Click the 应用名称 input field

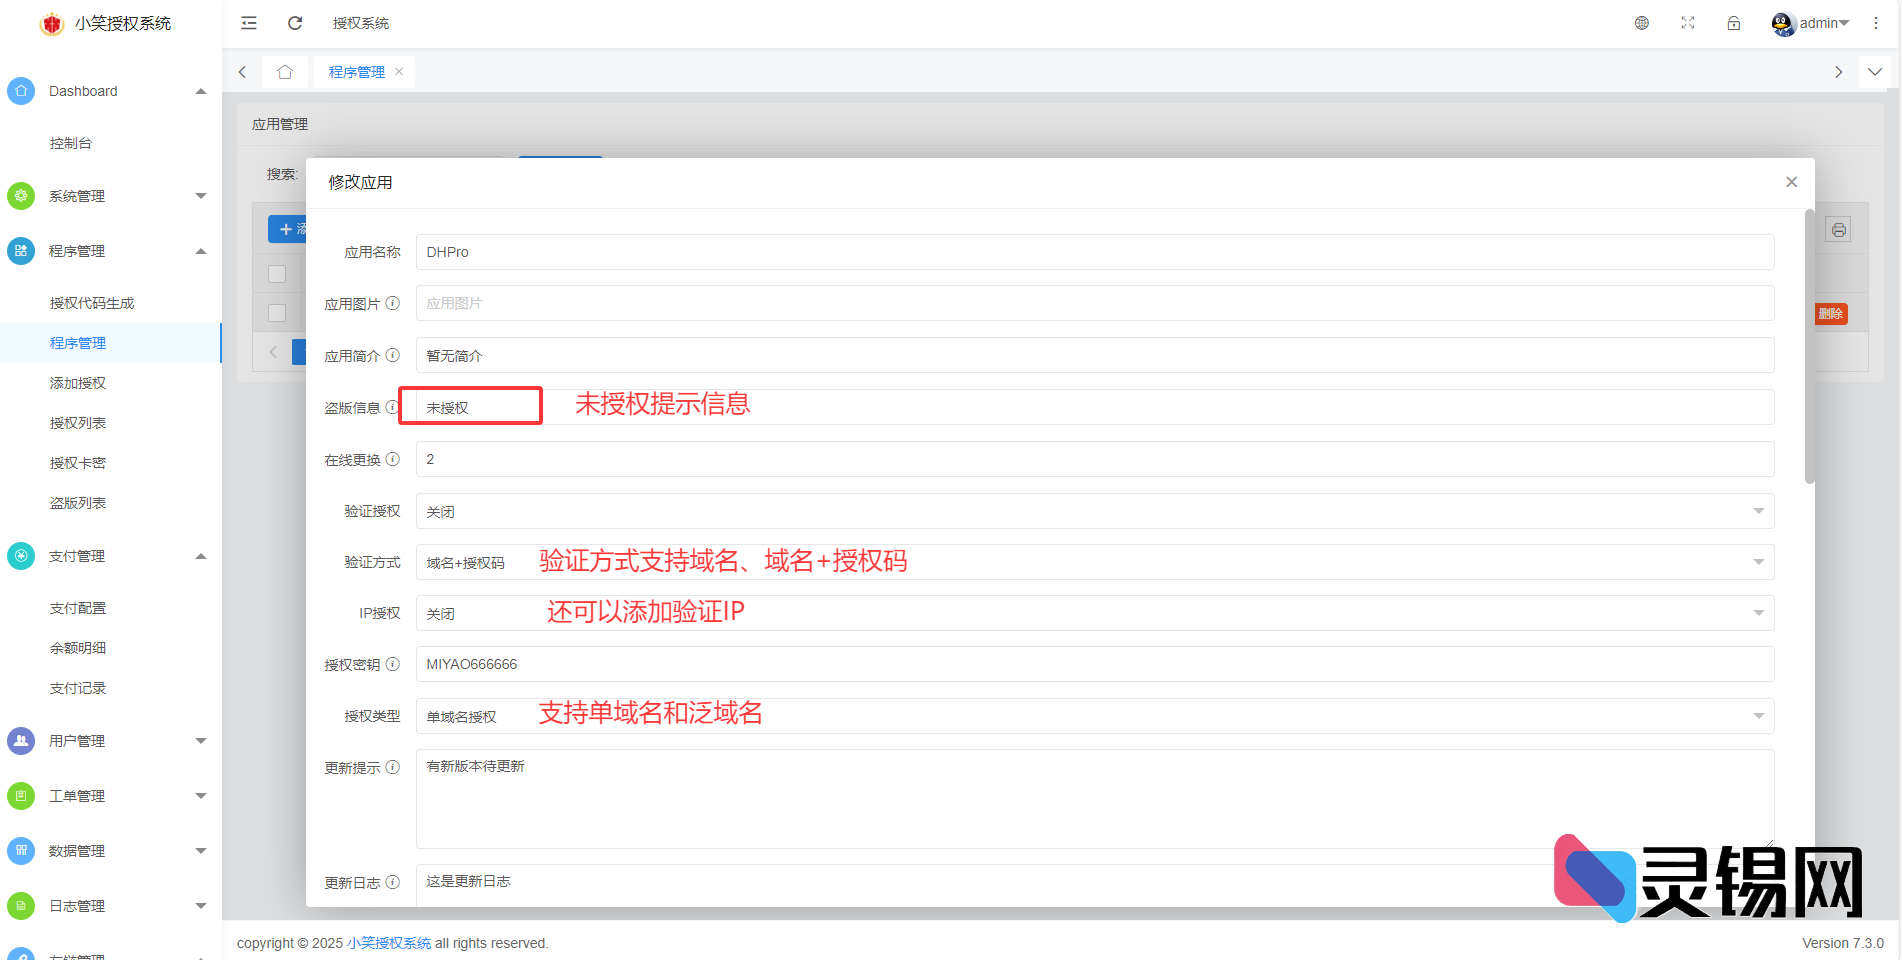point(1094,252)
